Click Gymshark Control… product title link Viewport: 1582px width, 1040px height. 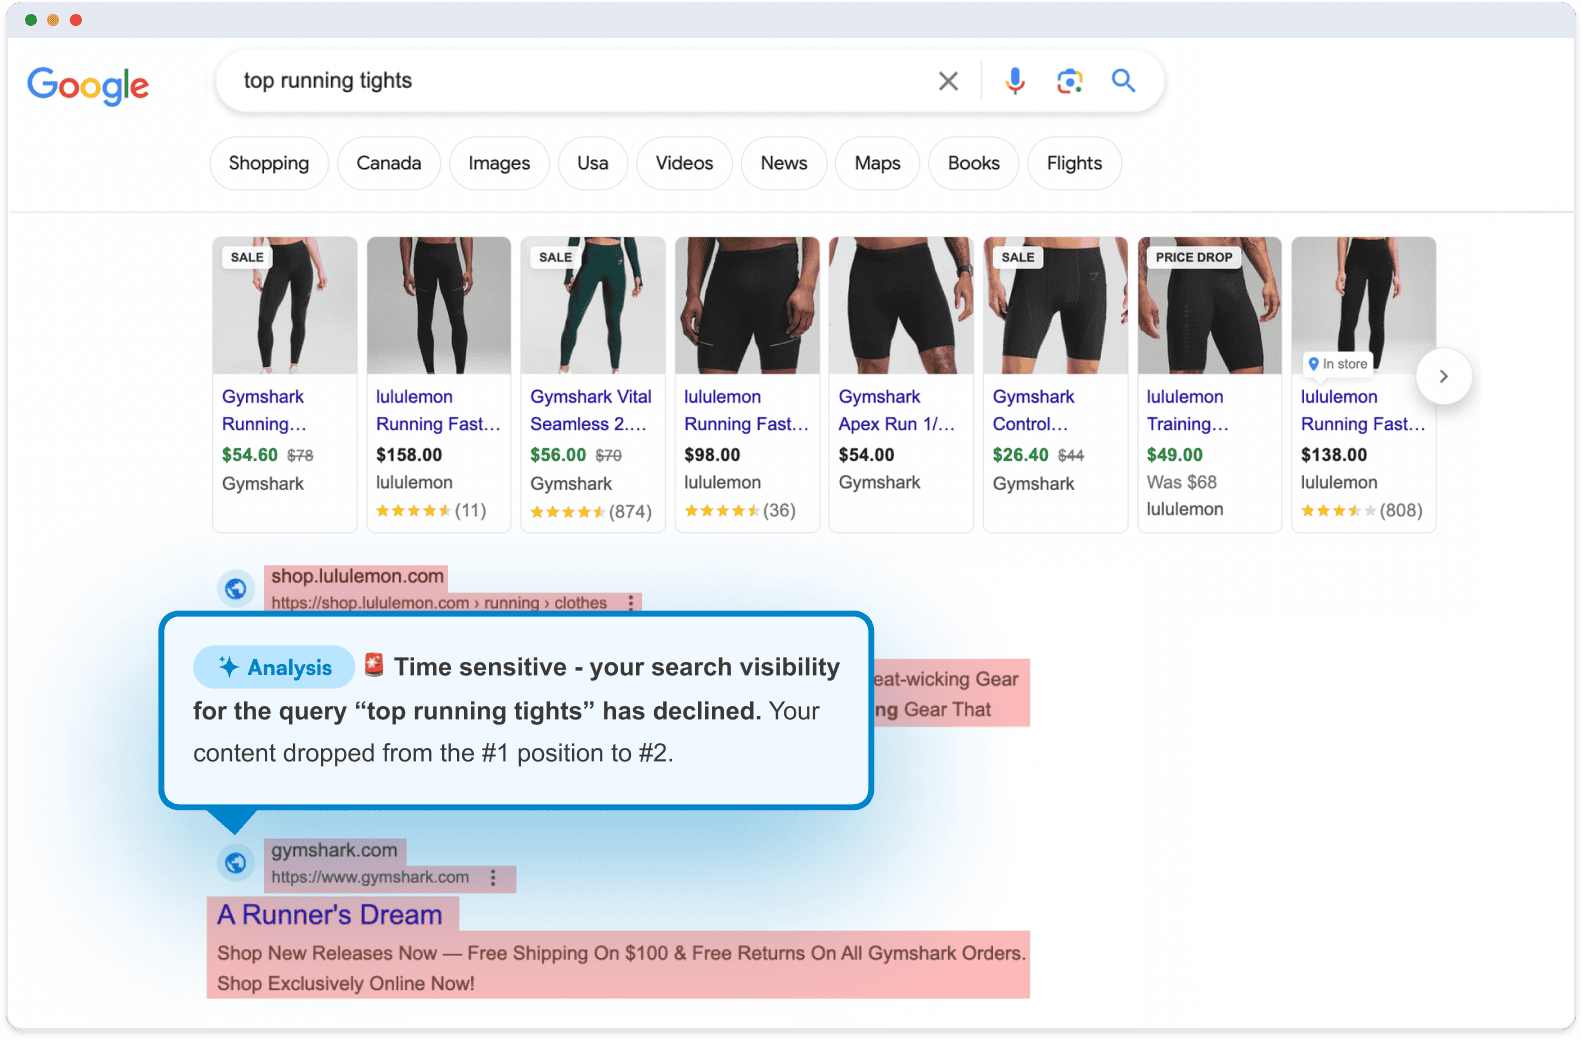pos(1033,410)
